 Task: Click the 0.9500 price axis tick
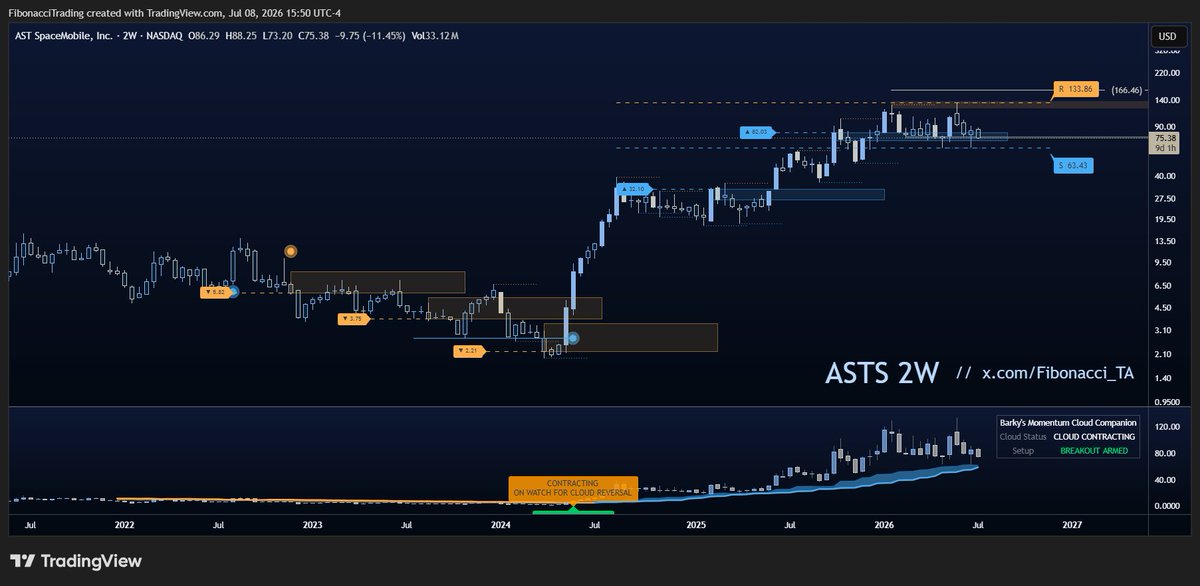(x=1166, y=400)
